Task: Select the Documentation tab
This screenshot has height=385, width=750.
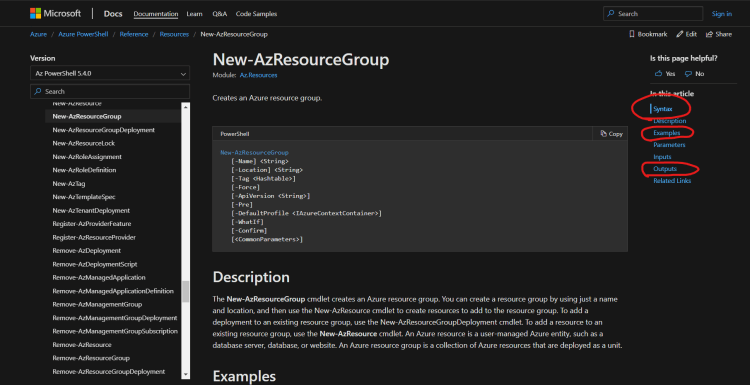Action: 156,14
